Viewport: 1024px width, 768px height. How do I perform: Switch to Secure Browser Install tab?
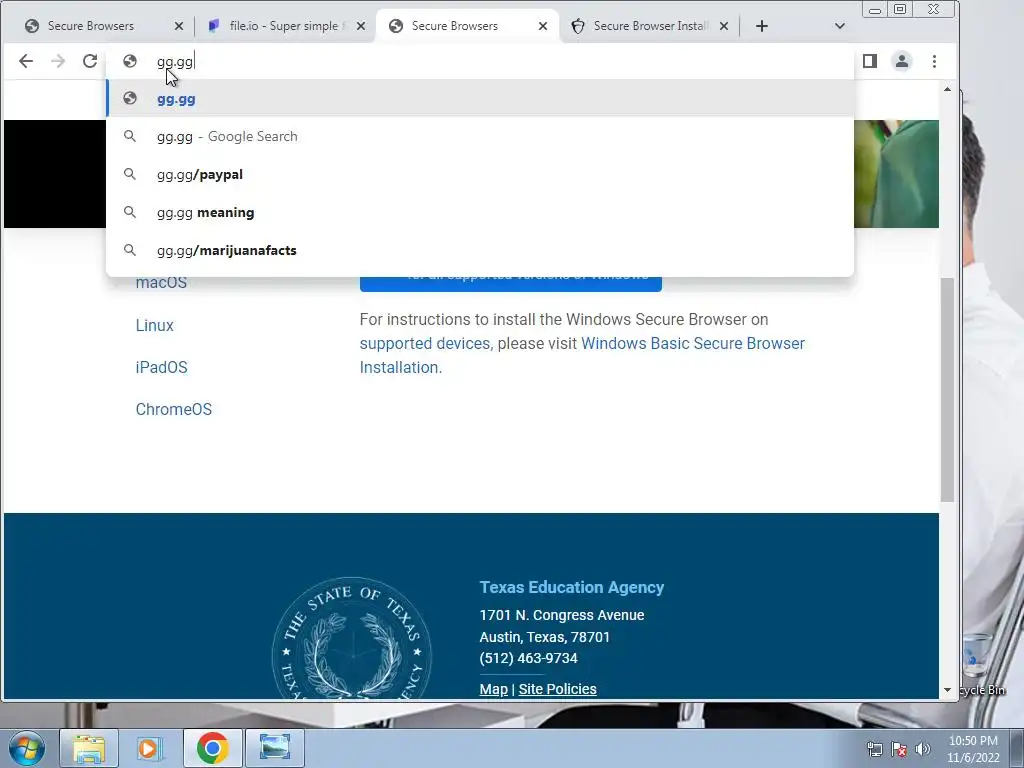click(650, 26)
